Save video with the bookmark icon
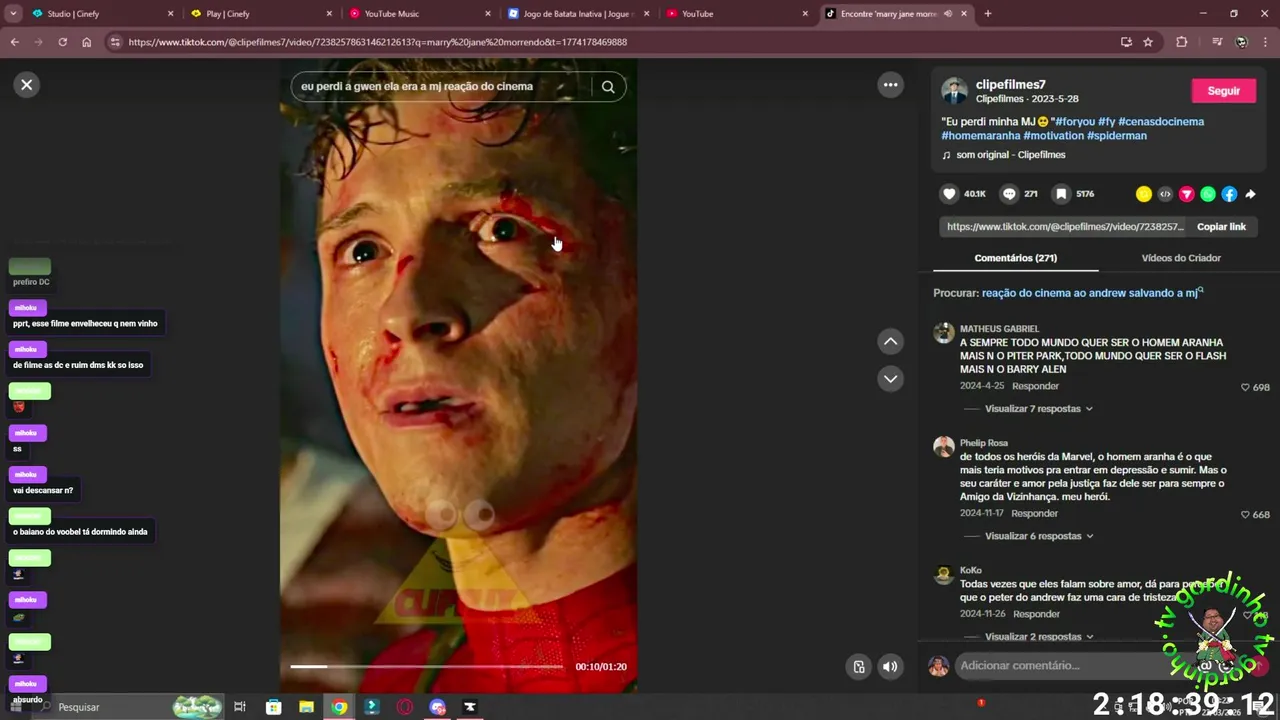 click(x=1061, y=194)
